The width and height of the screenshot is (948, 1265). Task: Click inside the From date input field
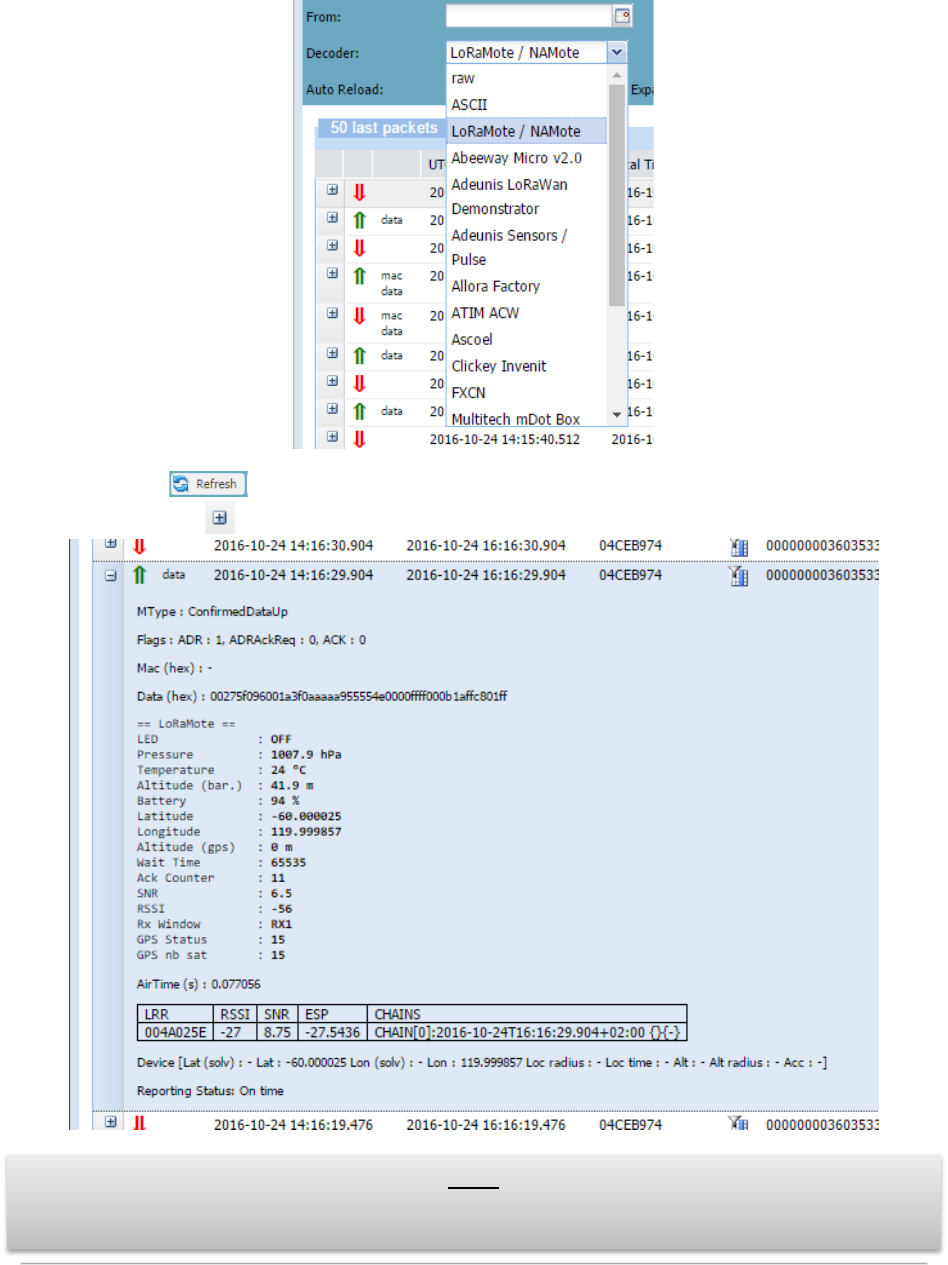coord(529,15)
